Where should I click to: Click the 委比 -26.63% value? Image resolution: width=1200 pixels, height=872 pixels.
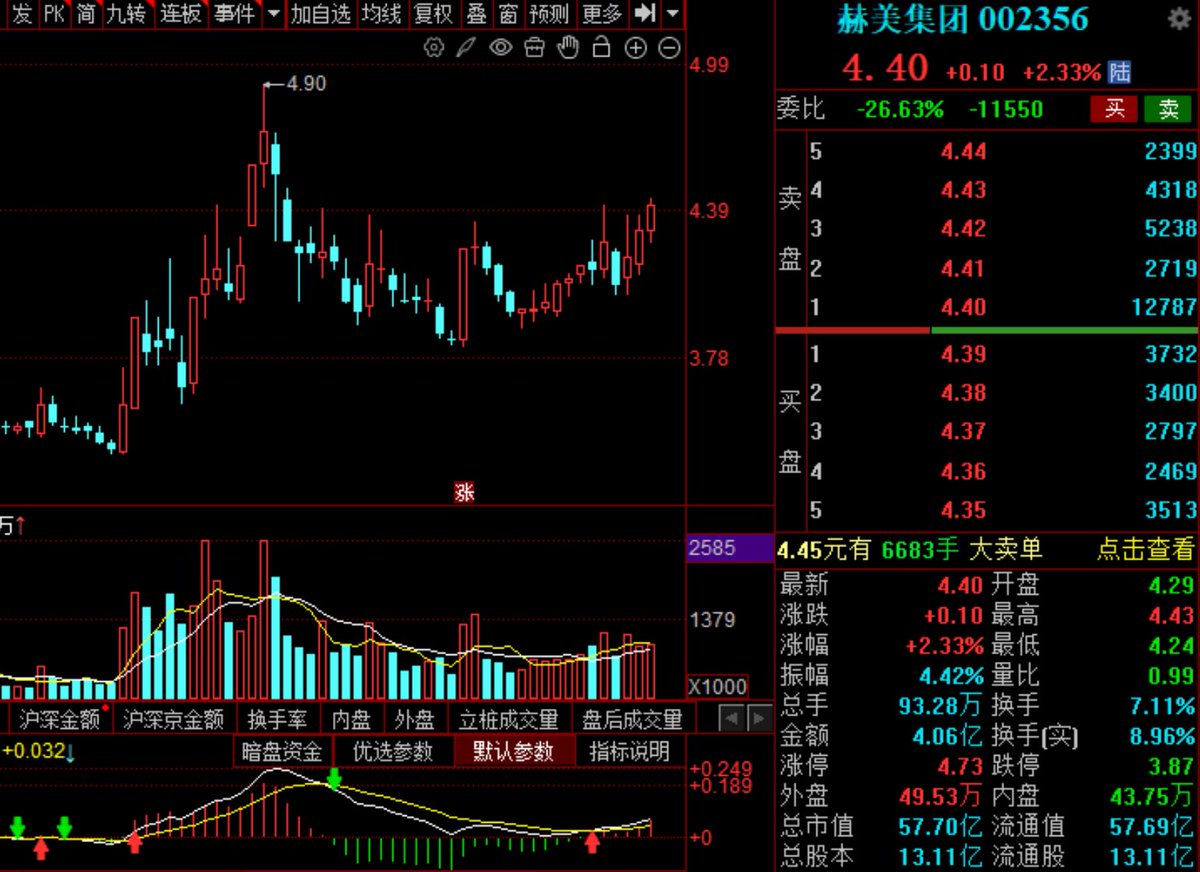(900, 109)
